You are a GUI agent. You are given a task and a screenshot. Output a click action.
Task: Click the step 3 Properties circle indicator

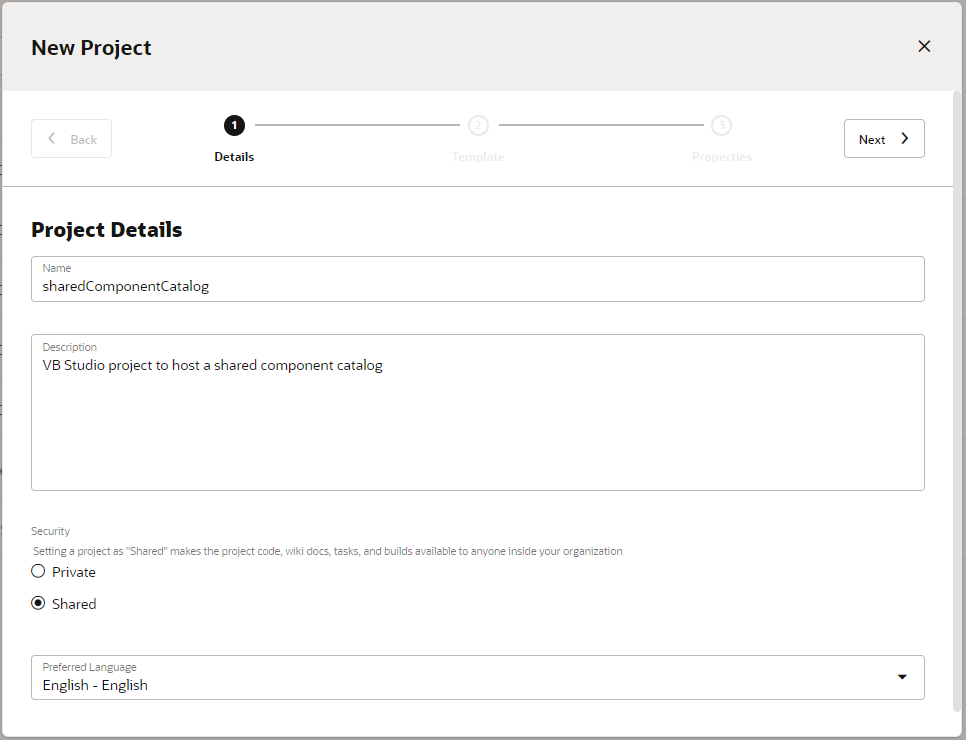tap(722, 125)
